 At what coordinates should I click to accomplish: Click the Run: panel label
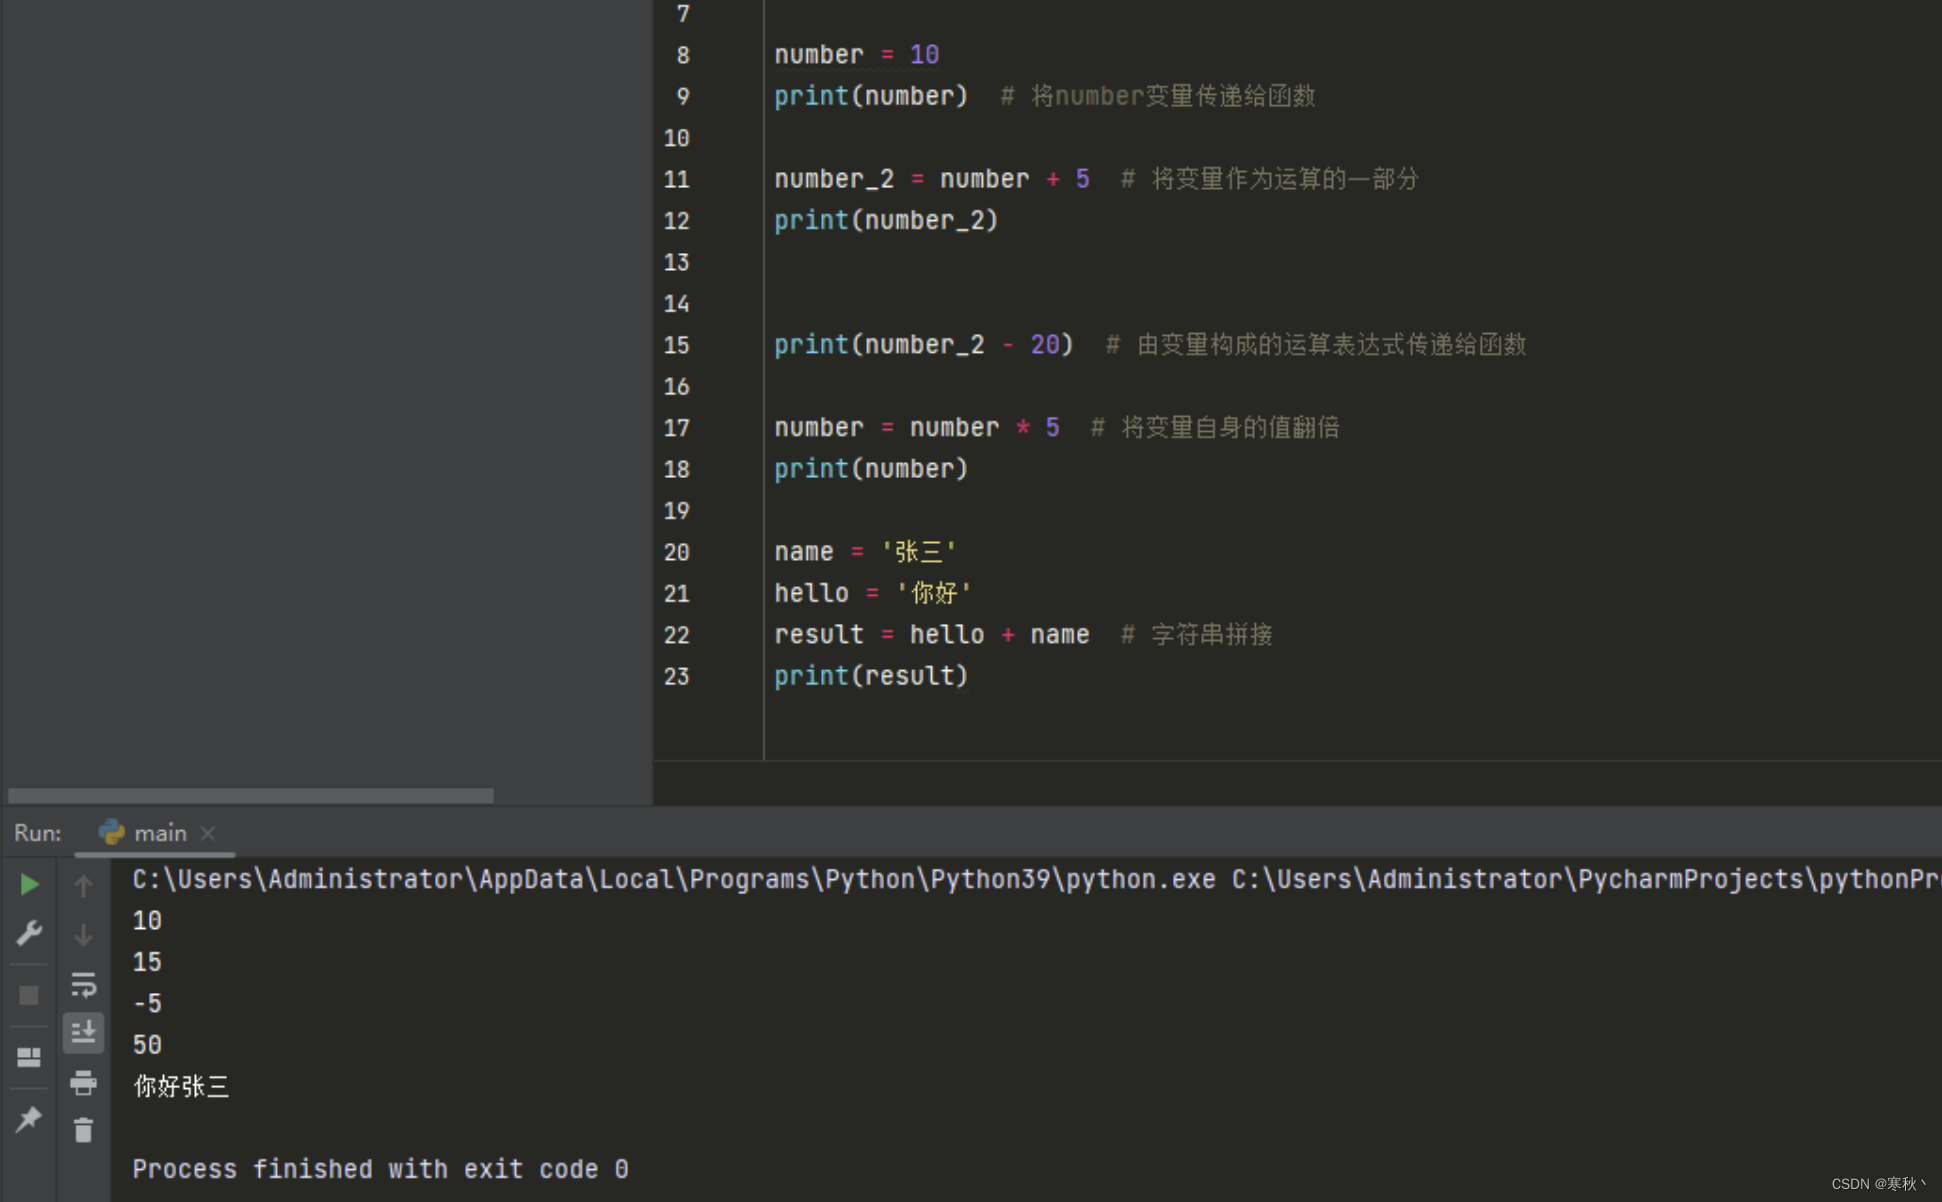point(37,833)
